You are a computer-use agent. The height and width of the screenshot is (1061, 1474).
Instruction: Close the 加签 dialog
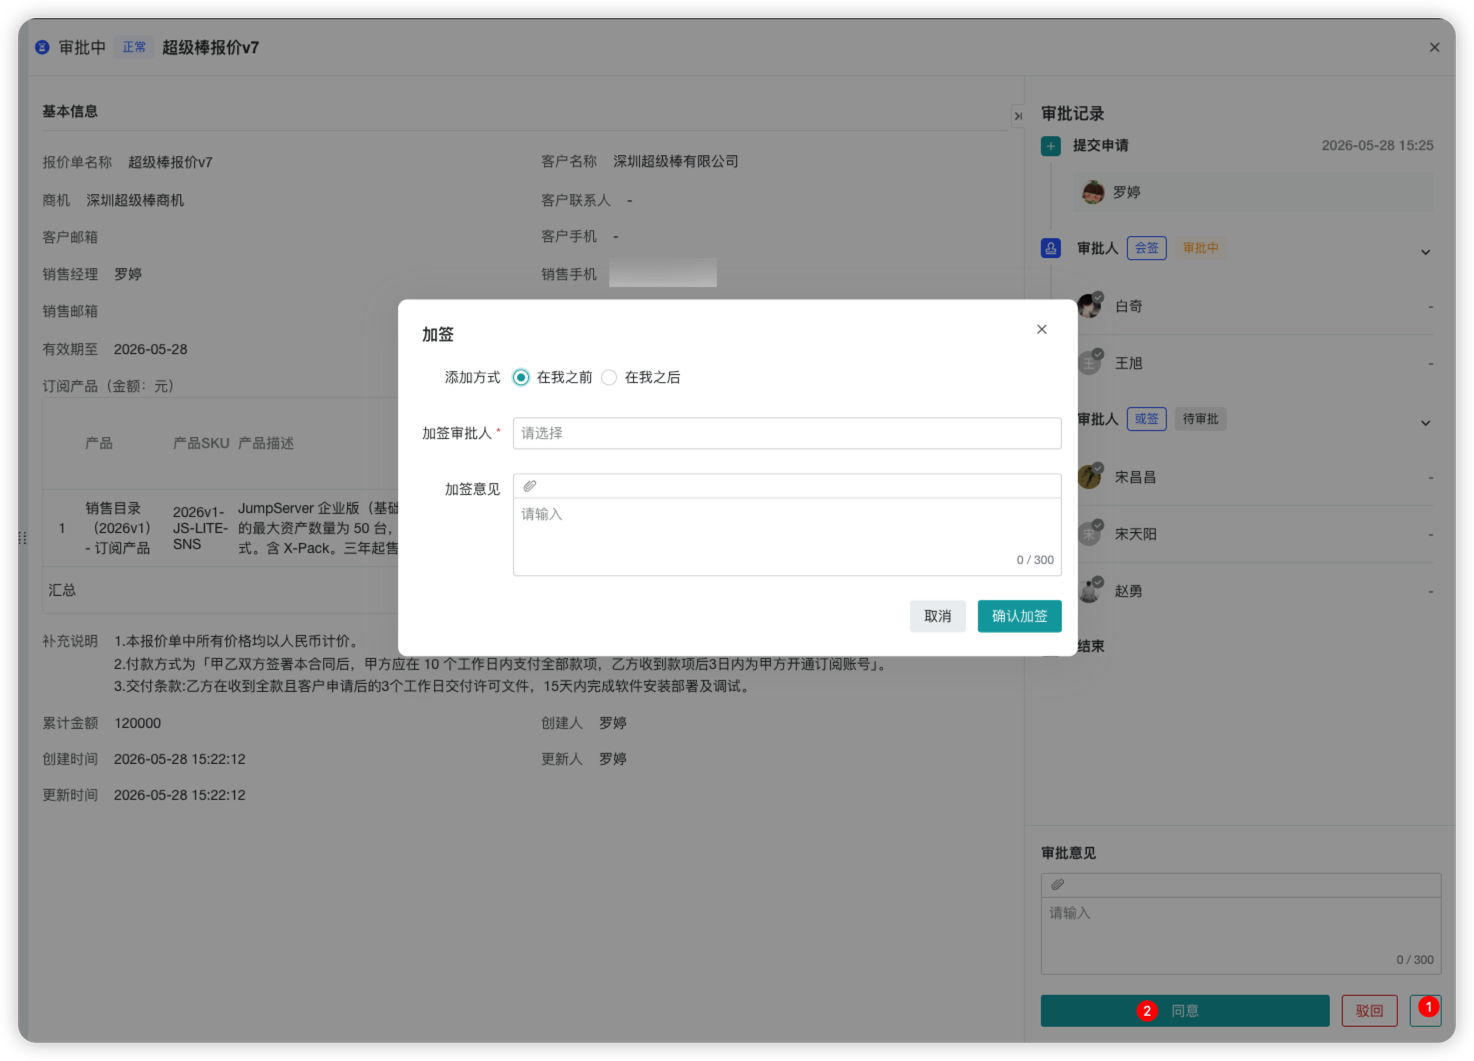[1042, 329]
